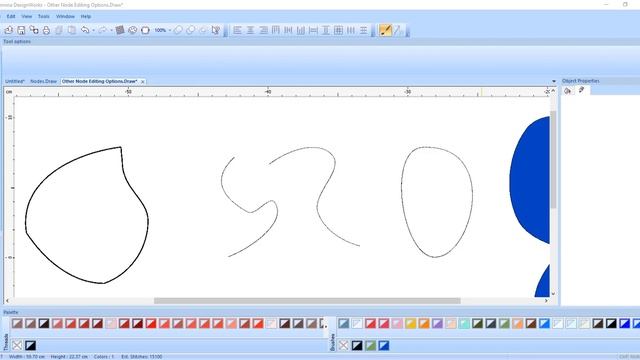
Task: Click the Undo arrow icon
Action: point(84,30)
